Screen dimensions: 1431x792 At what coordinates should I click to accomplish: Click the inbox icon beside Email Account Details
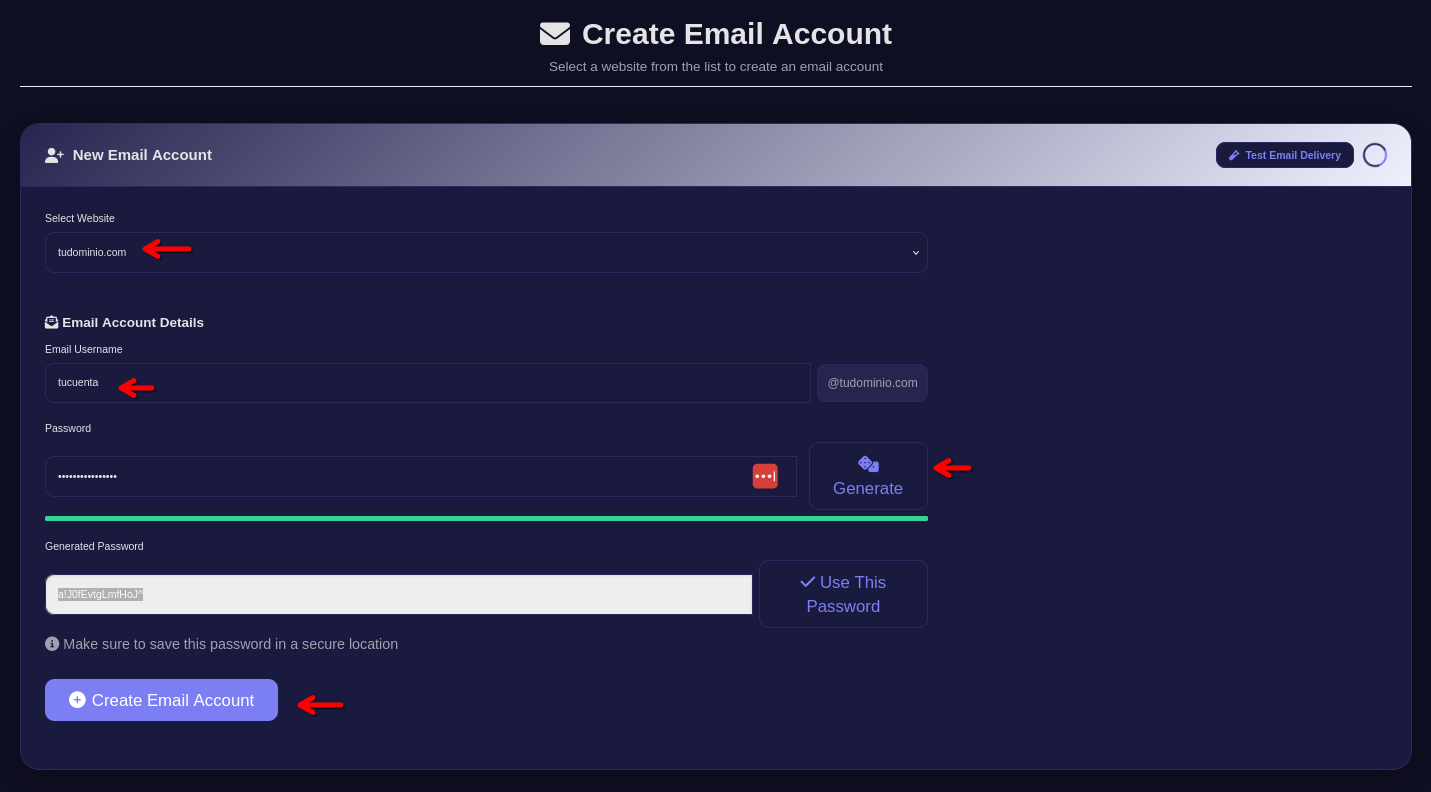tap(52, 322)
